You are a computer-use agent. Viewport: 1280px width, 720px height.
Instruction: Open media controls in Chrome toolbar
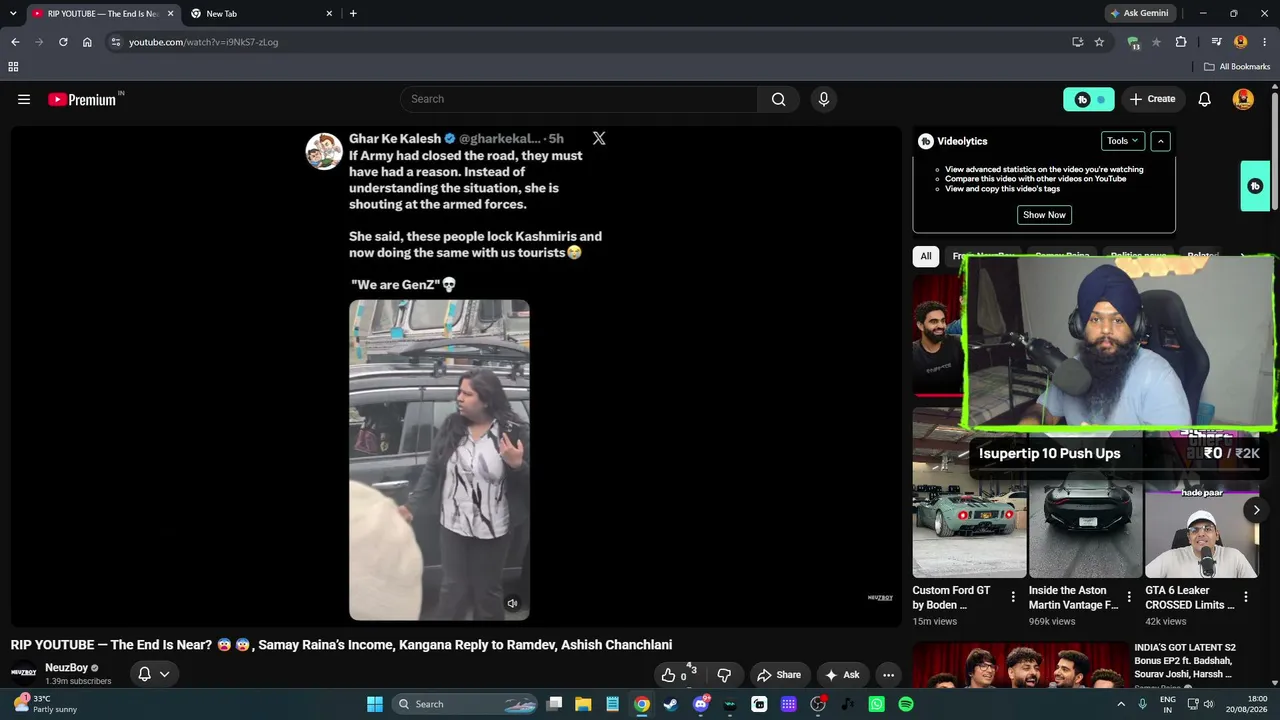[x=1216, y=42]
